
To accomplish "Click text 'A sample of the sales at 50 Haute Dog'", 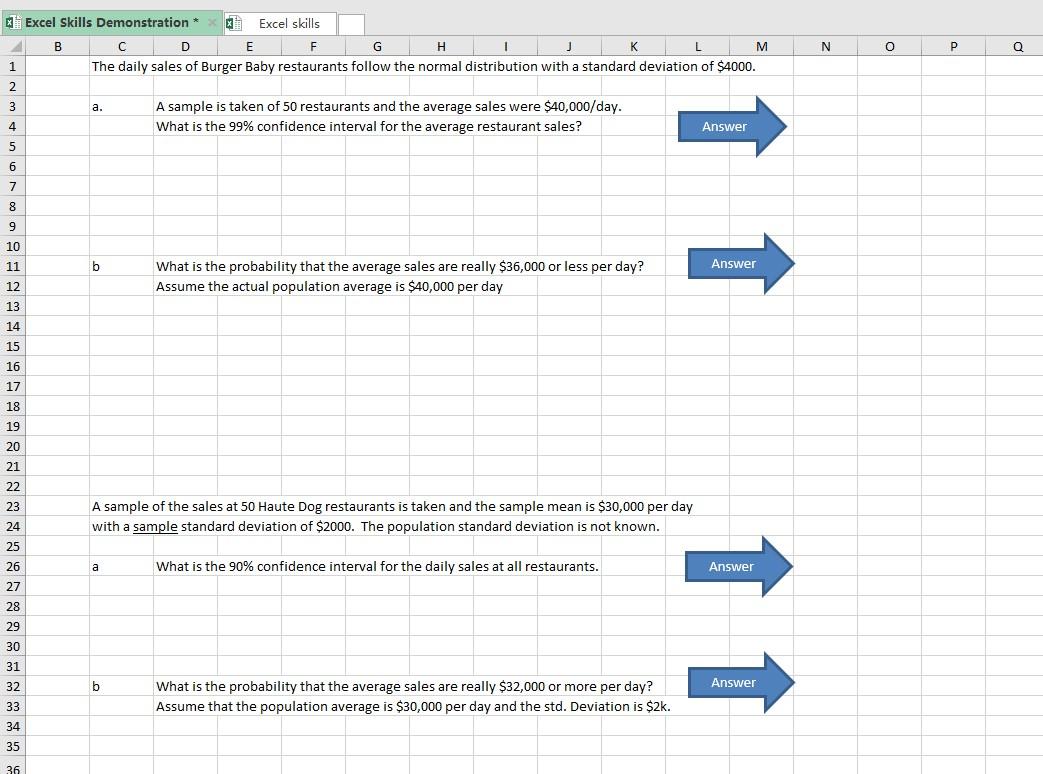I will point(207,507).
